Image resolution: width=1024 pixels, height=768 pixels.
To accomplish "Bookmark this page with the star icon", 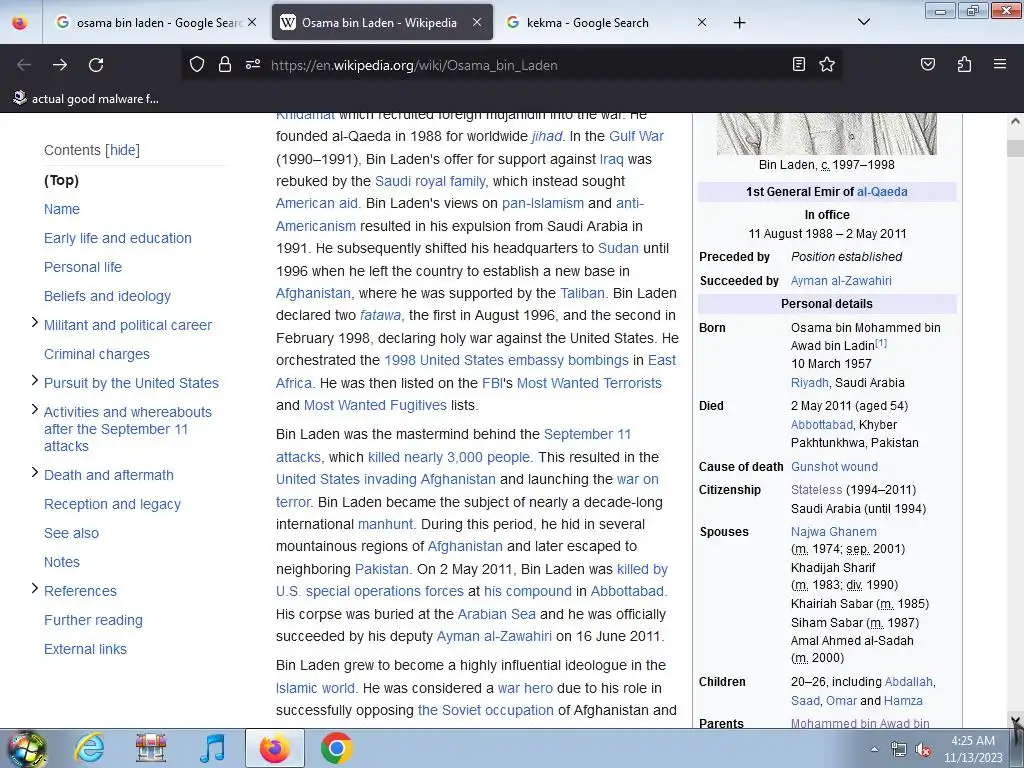I will tap(827, 64).
